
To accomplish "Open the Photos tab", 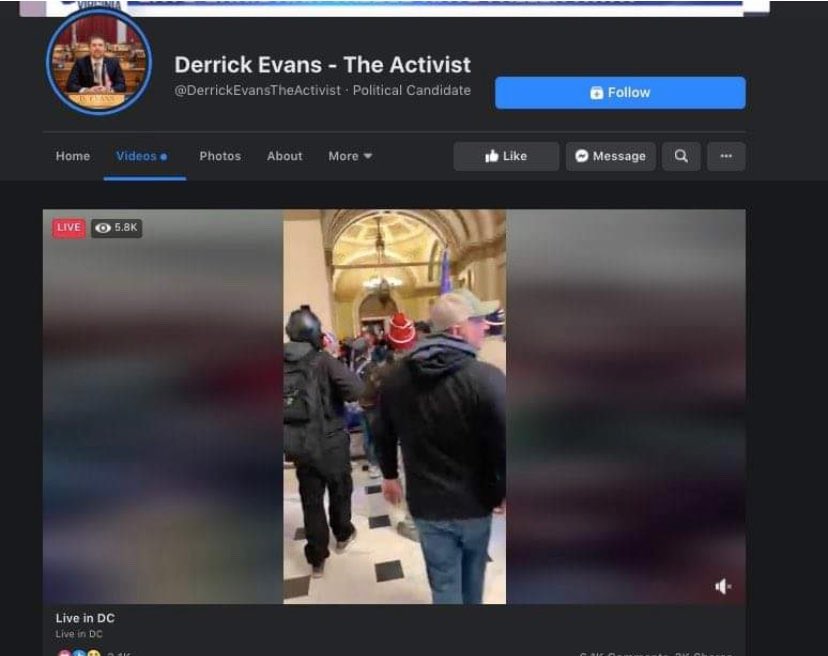I will coord(220,156).
